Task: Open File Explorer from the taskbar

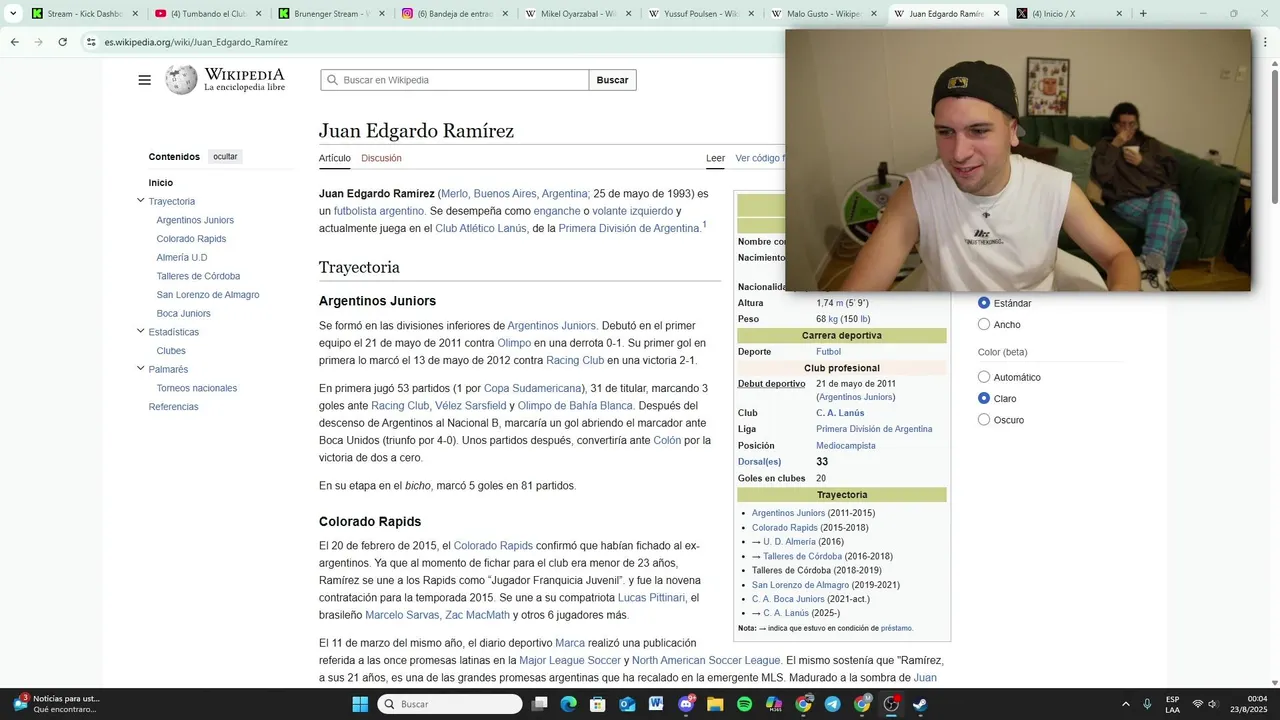Action: tap(715, 704)
